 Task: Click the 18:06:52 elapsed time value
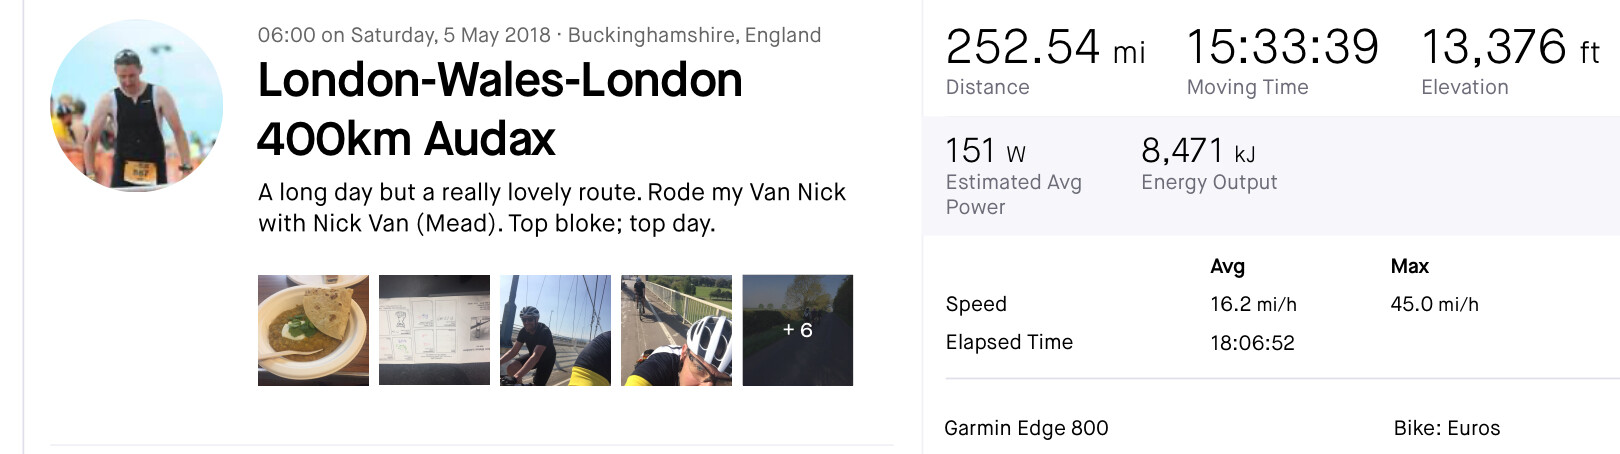(x=1252, y=343)
